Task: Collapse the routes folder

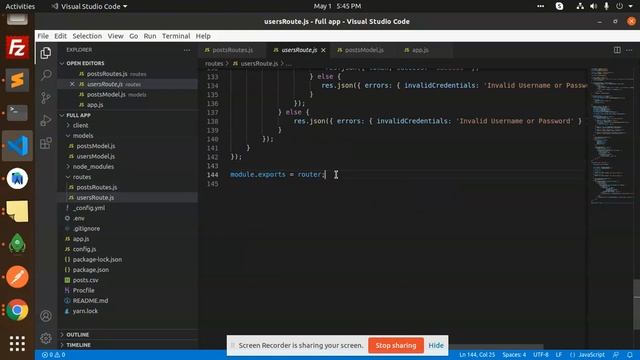Action: pyautogui.click(x=82, y=177)
